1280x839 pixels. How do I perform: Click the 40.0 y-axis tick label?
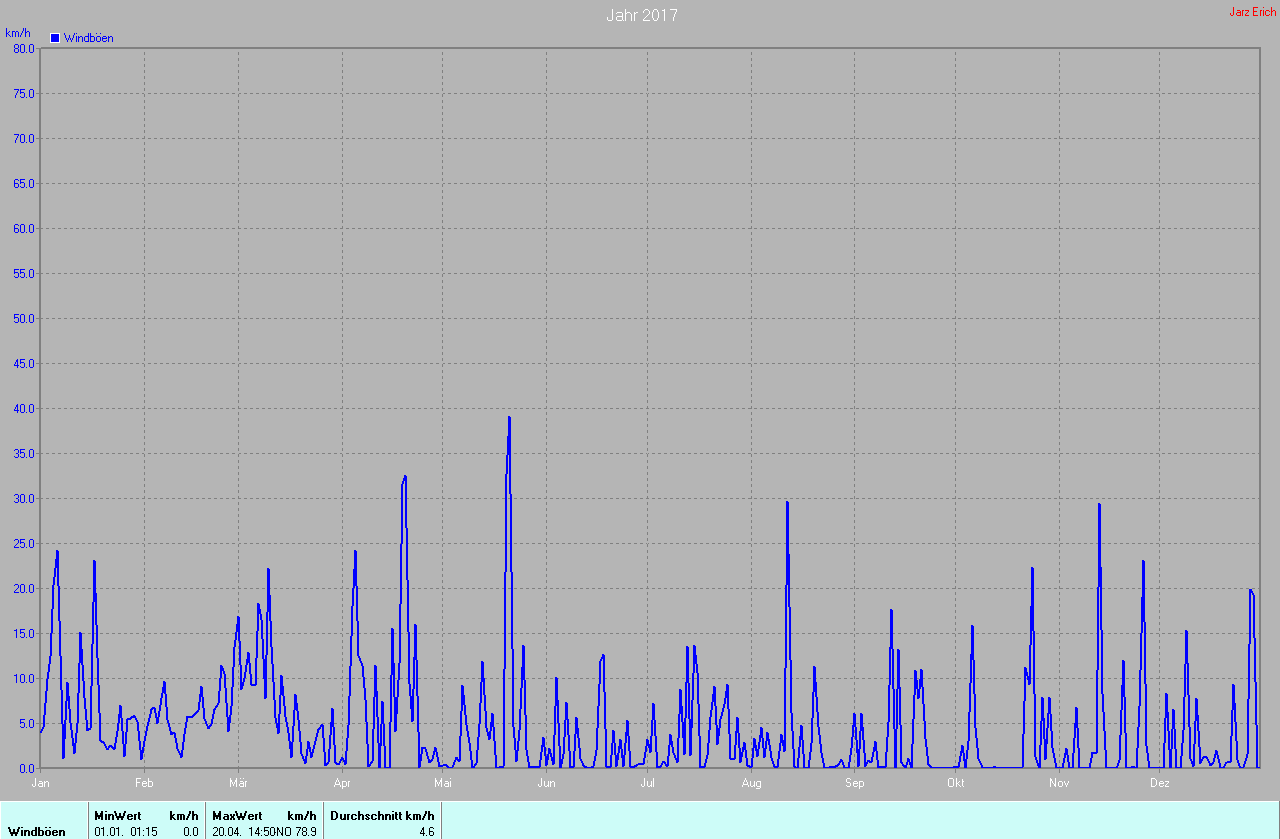click(x=23, y=409)
